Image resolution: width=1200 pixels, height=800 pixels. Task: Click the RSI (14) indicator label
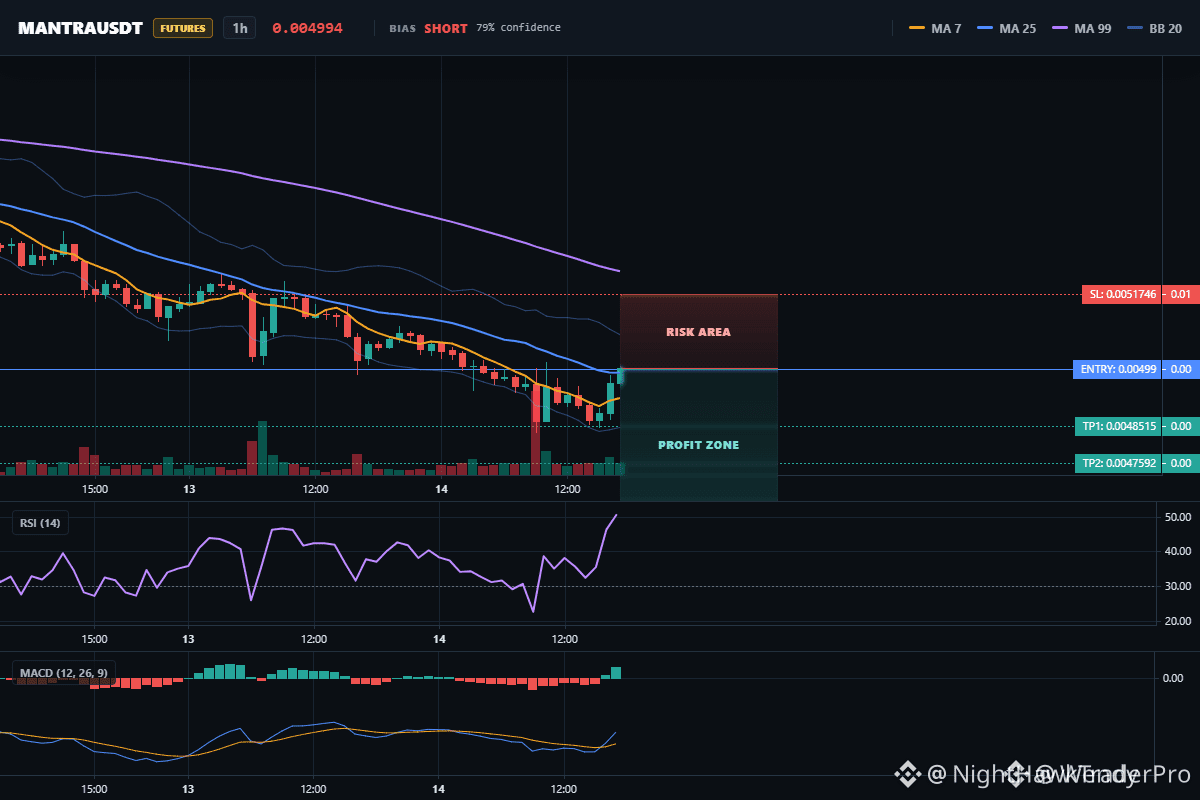pos(40,522)
